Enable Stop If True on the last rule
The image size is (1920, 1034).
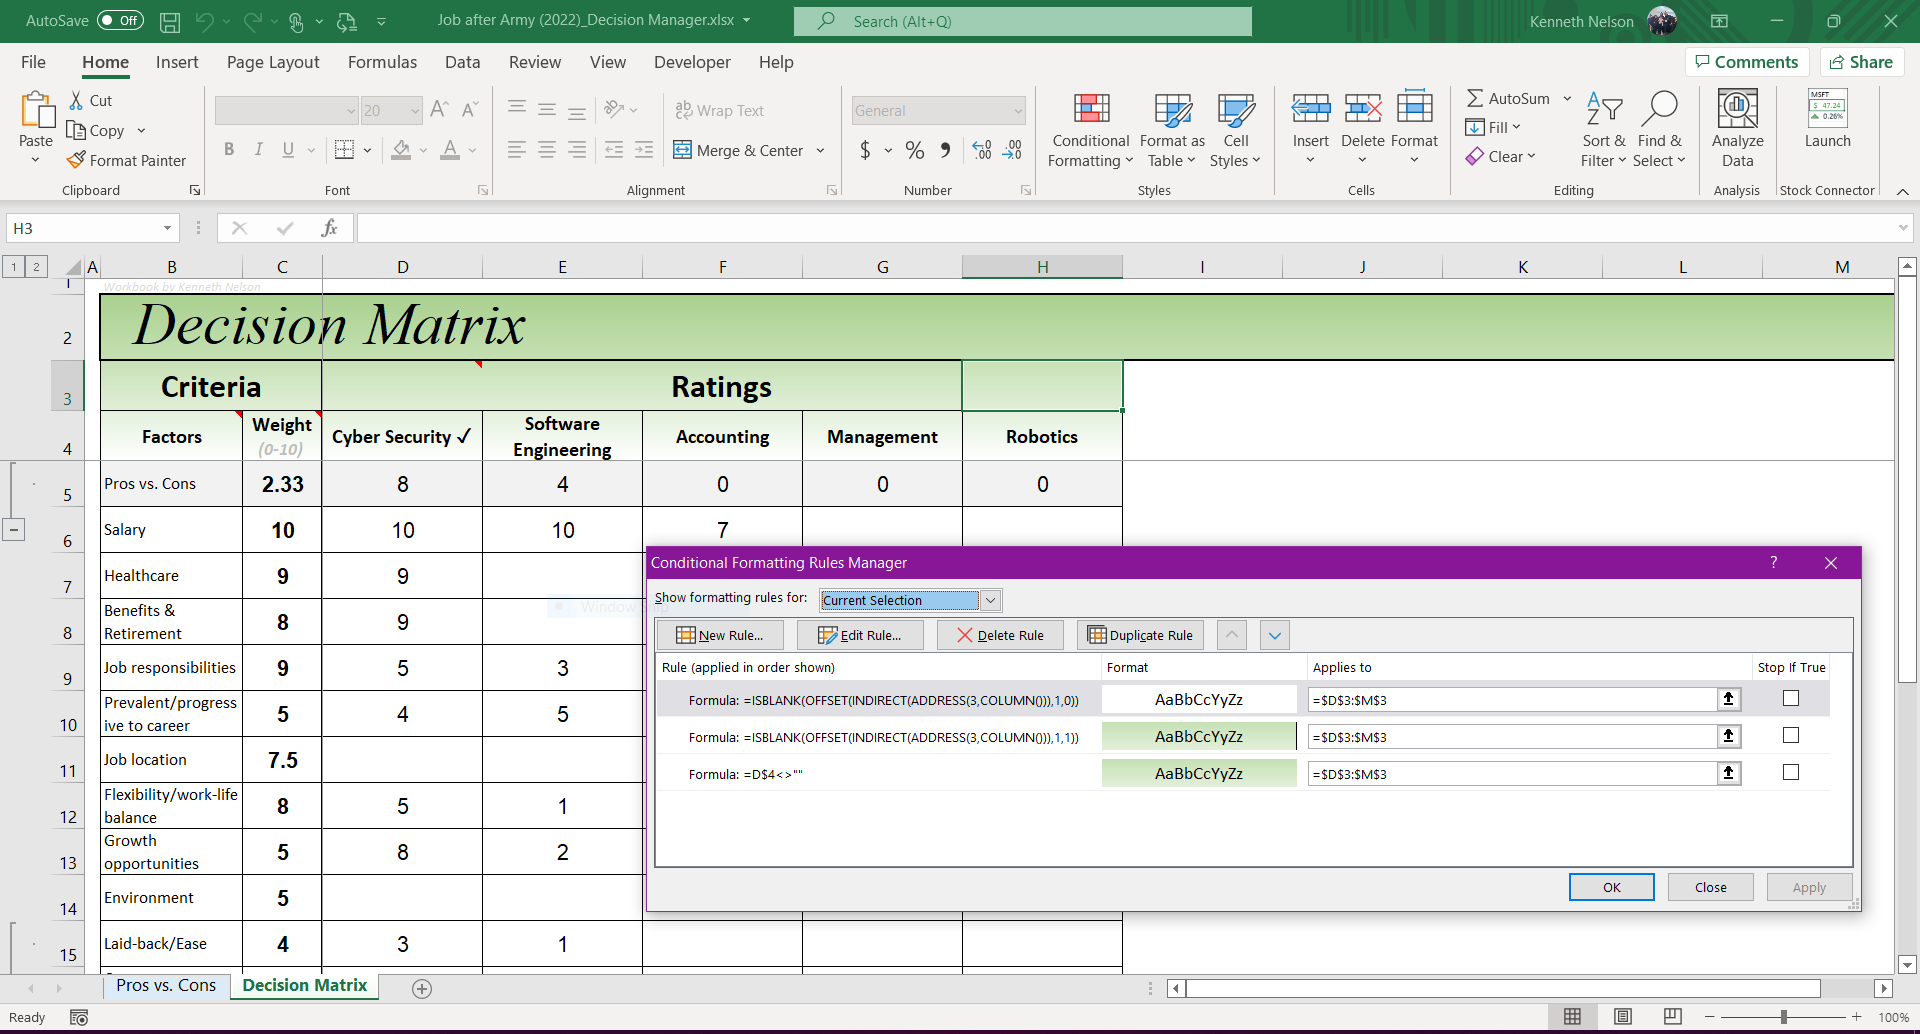point(1790,772)
